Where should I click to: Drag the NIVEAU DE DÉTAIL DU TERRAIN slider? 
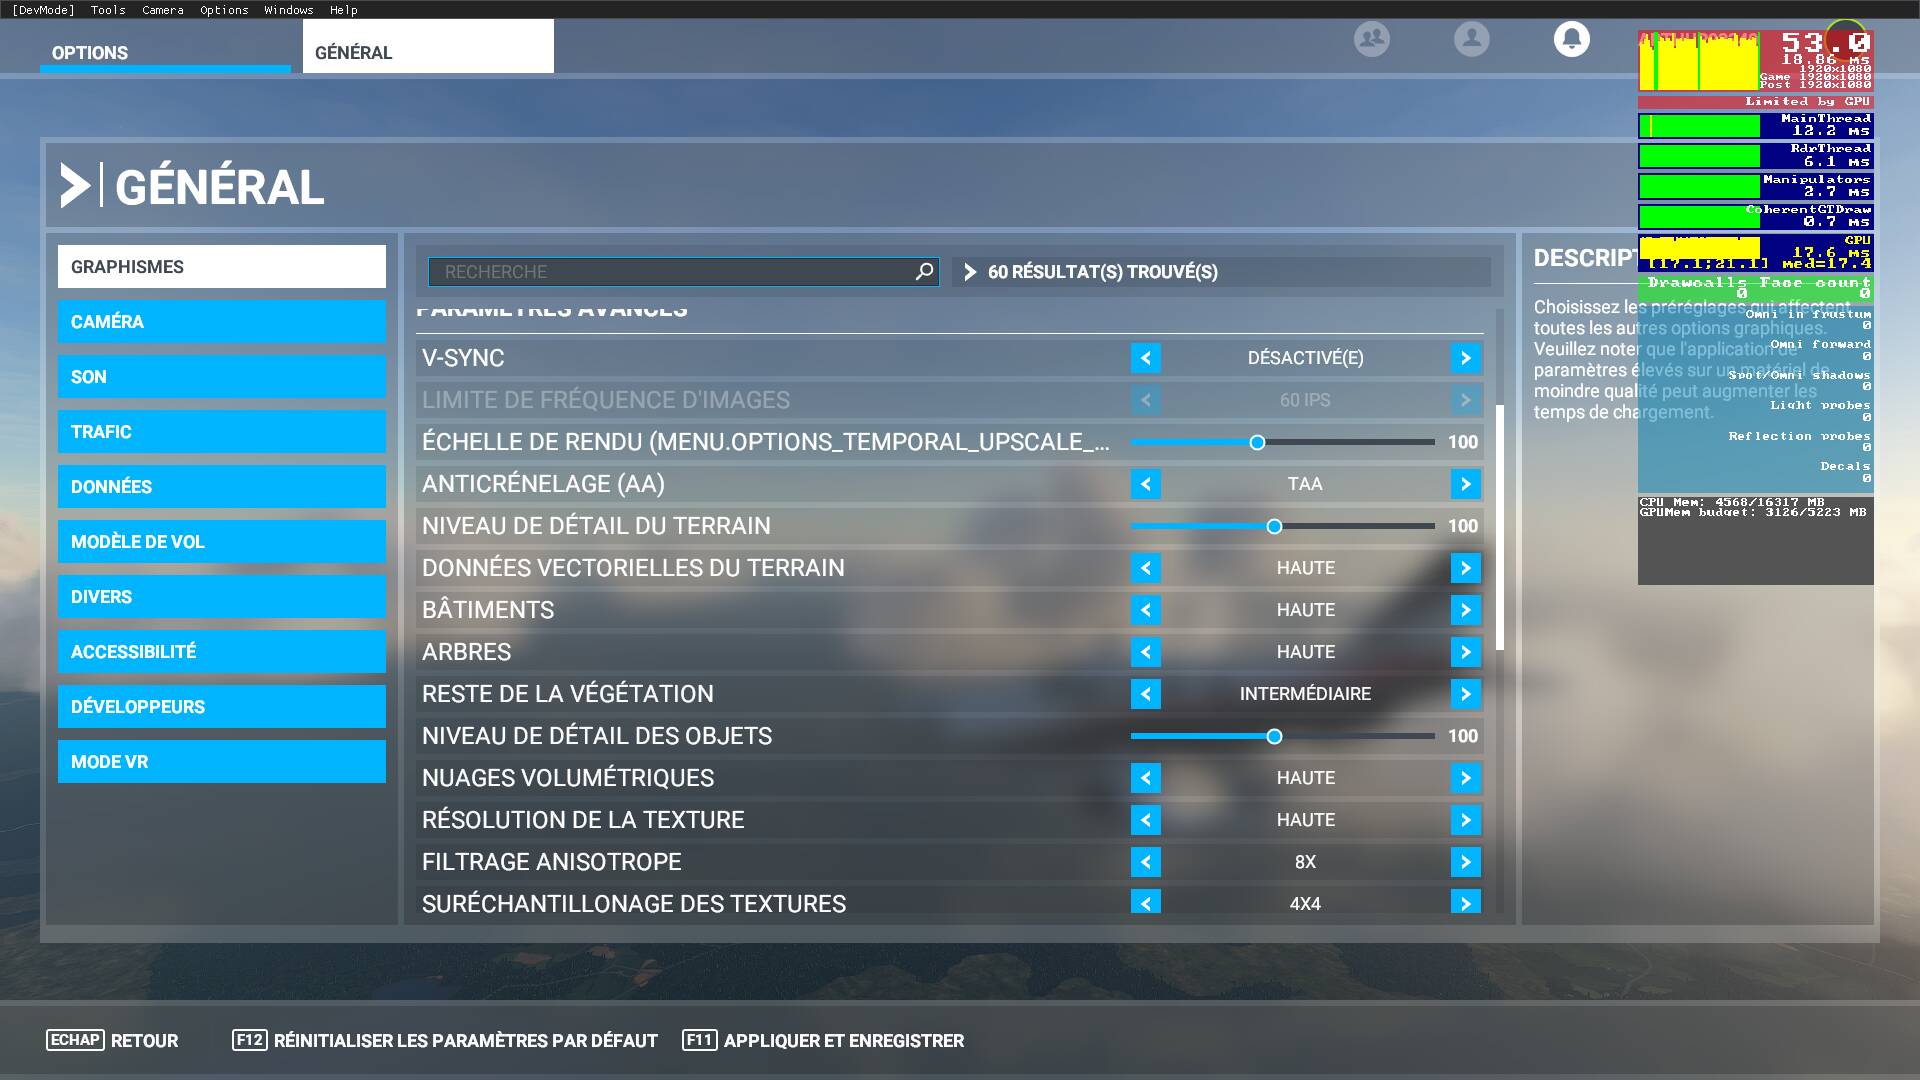coord(1271,525)
